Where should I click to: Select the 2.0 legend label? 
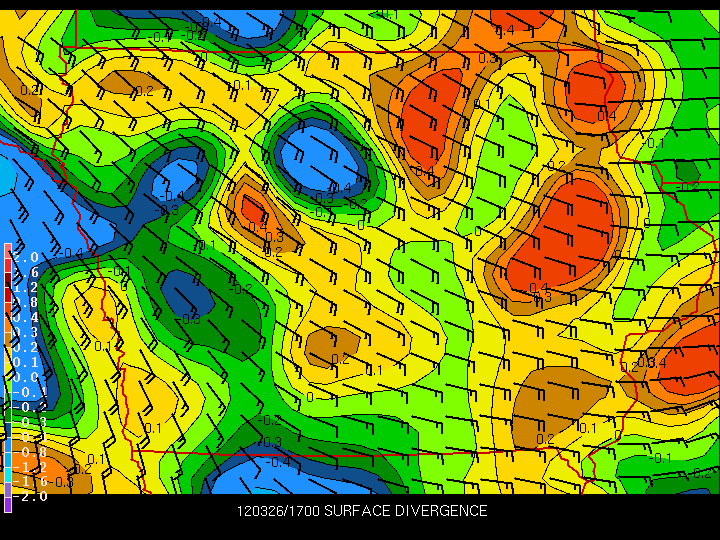[25, 257]
